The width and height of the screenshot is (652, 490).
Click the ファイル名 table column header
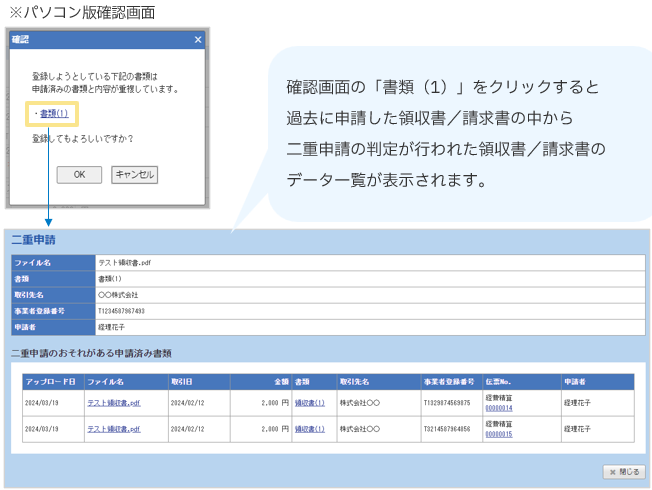click(106, 381)
